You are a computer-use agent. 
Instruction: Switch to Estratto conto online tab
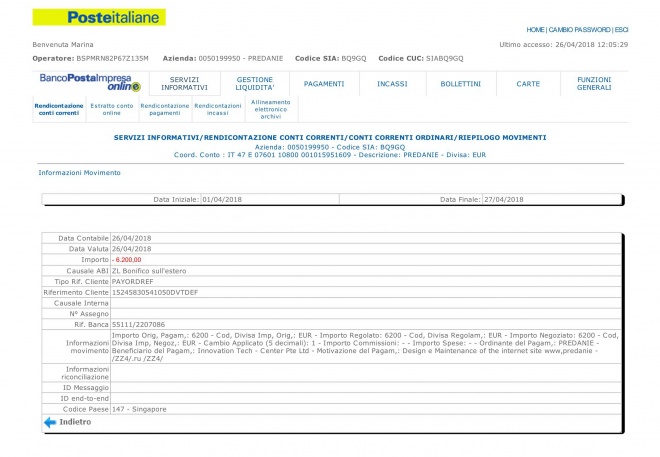click(112, 108)
